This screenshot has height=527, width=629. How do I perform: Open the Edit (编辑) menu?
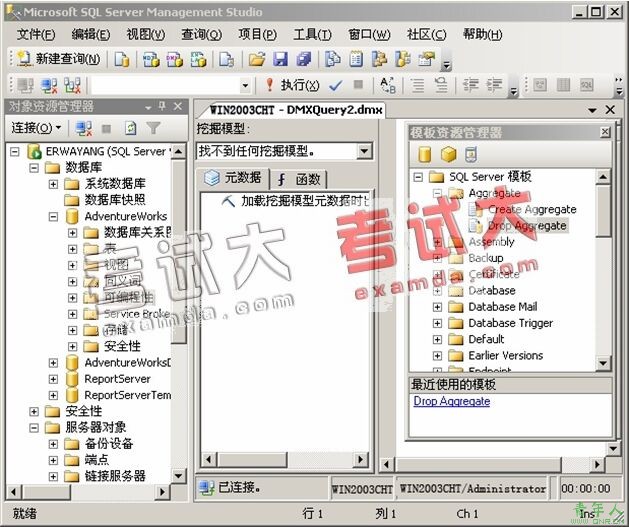(x=91, y=34)
